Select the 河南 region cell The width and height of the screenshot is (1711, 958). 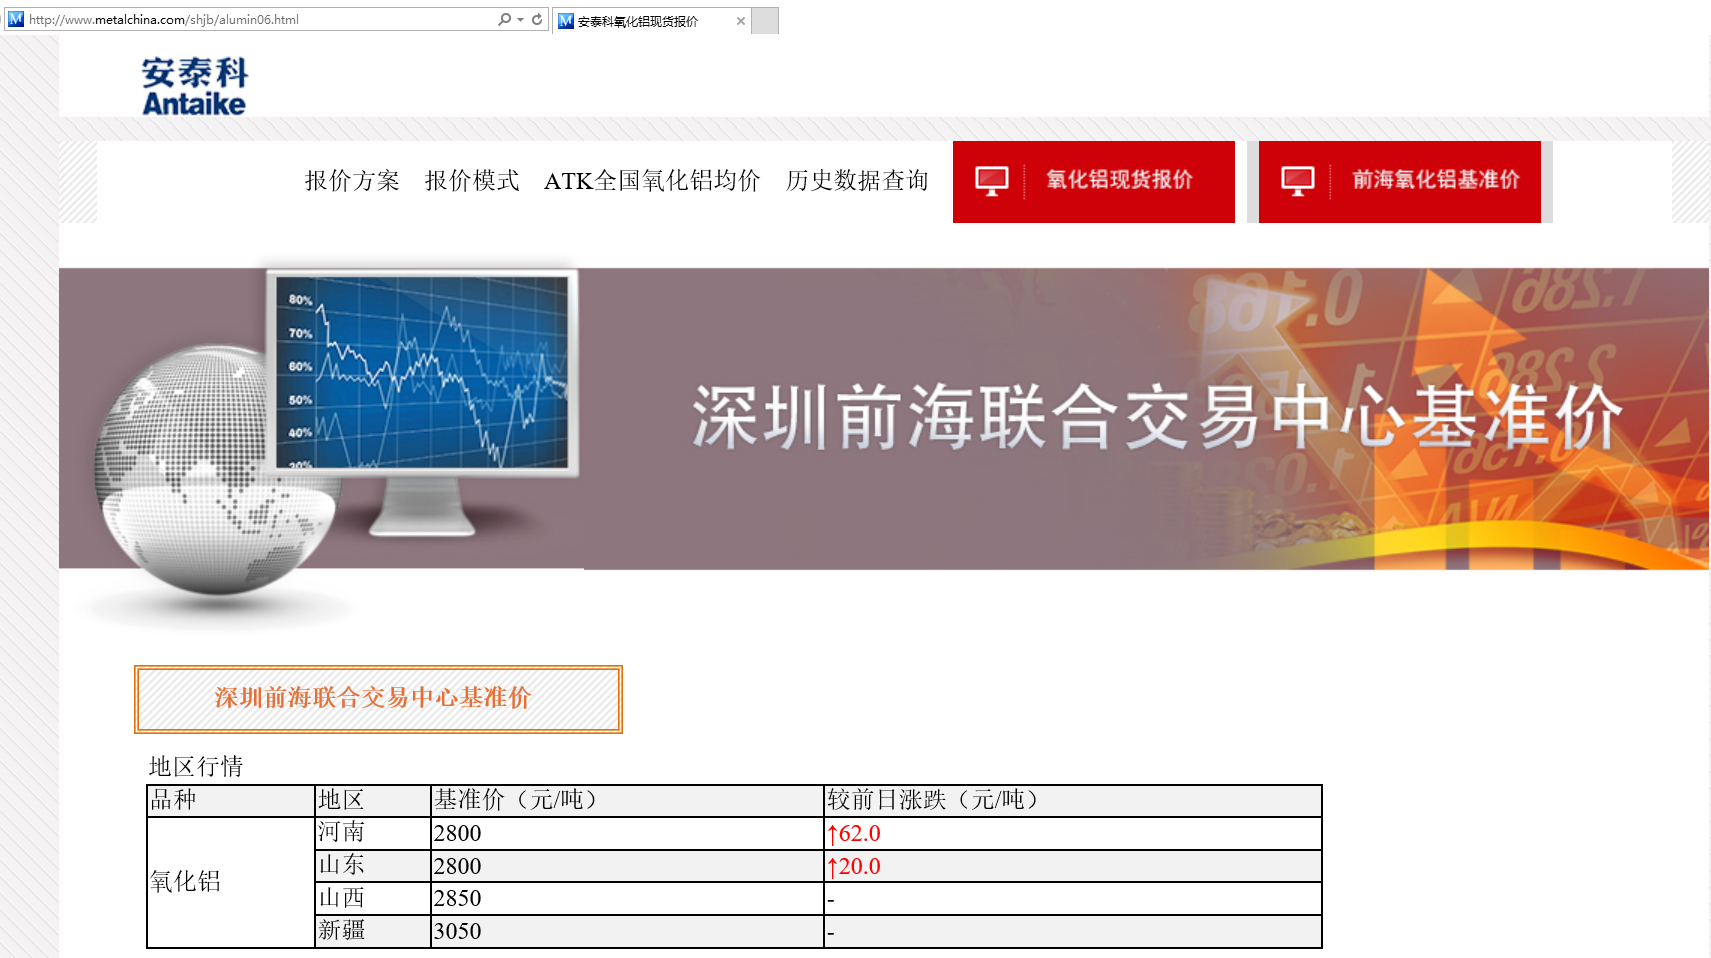point(372,833)
